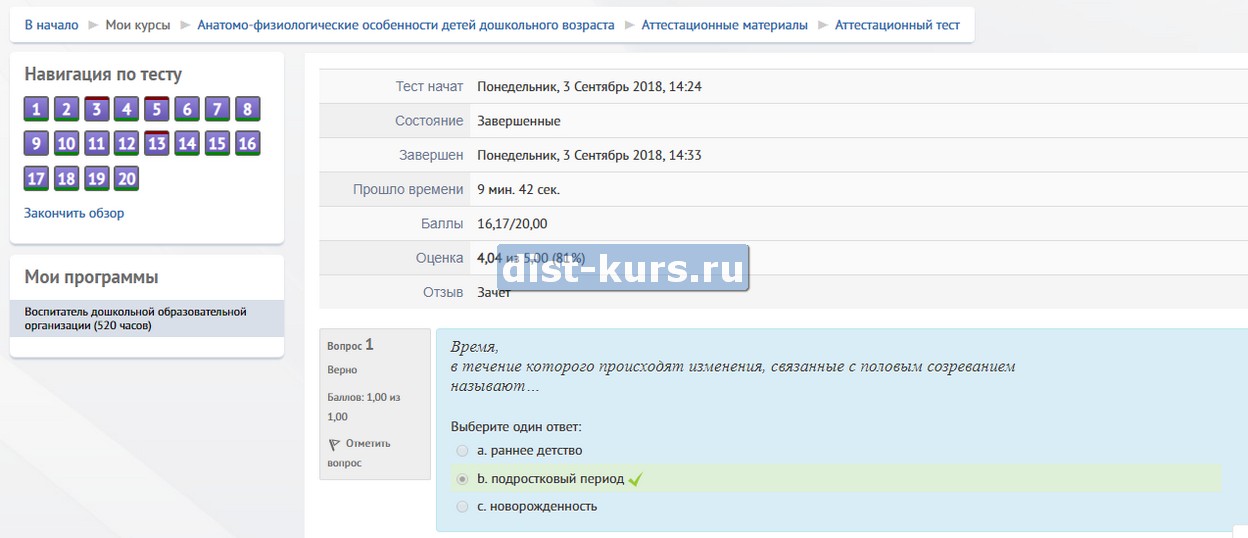The width and height of the screenshot is (1248, 538).
Task: Click 'Закончить обзор' link
Action: coord(74,213)
